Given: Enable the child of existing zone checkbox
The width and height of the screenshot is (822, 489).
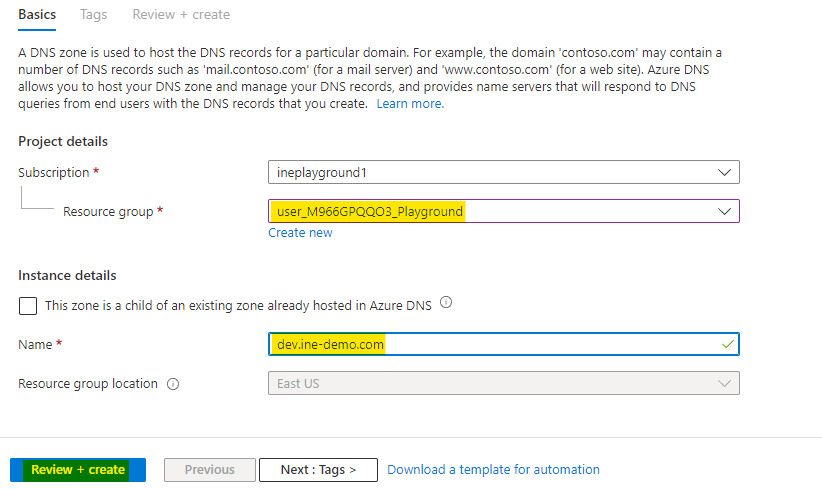Looking at the screenshot, I should (28, 305).
